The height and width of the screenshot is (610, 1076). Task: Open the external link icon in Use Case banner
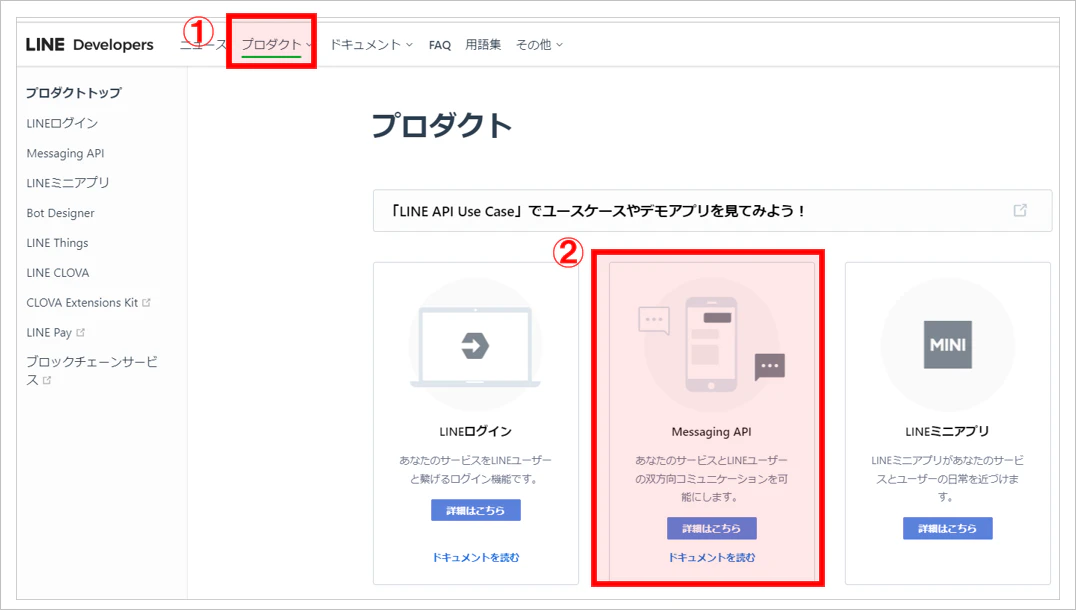tap(1020, 210)
